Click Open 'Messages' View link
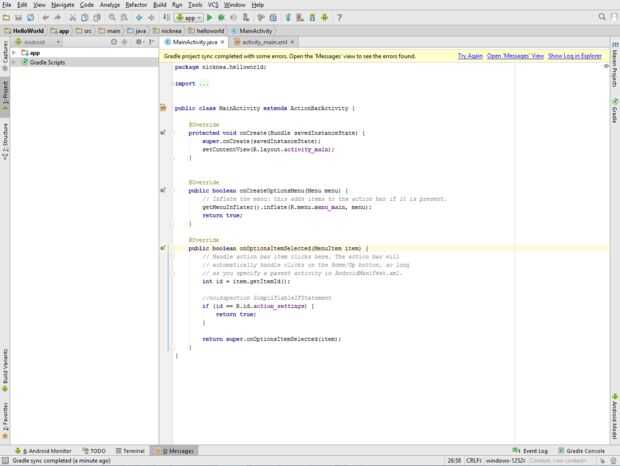The height and width of the screenshot is (466, 620). point(515,56)
